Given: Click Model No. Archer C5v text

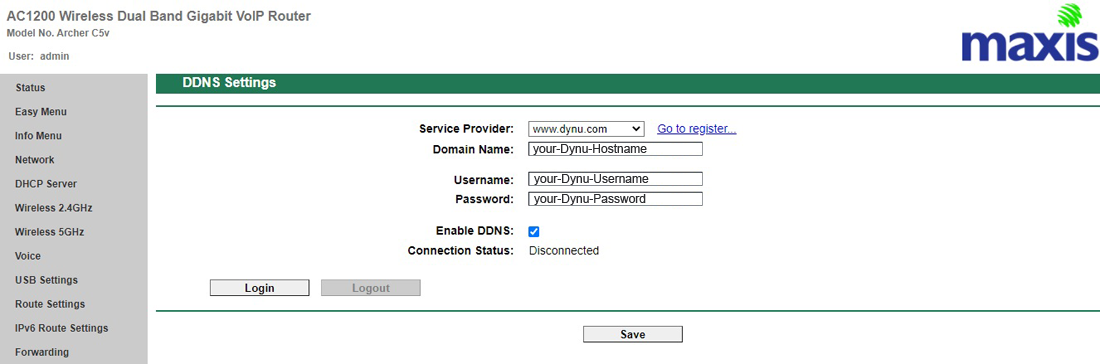Looking at the screenshot, I should point(58,33).
